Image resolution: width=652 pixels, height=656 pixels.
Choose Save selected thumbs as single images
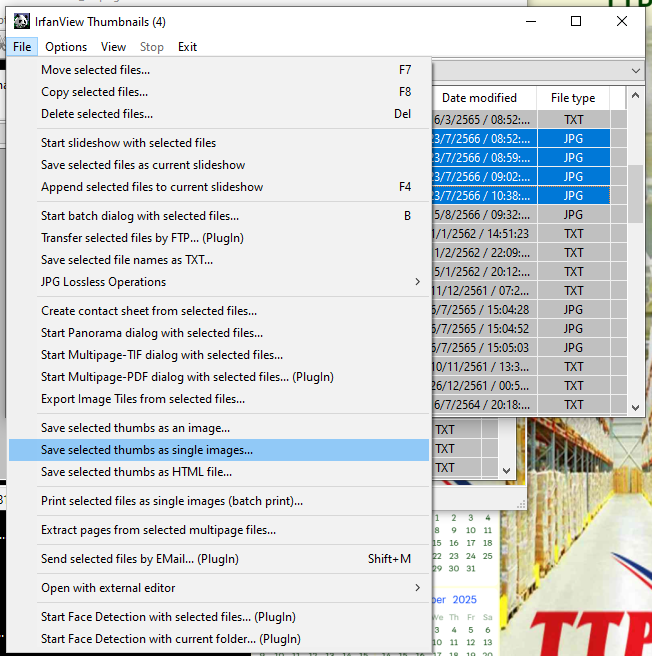[x=146, y=450]
